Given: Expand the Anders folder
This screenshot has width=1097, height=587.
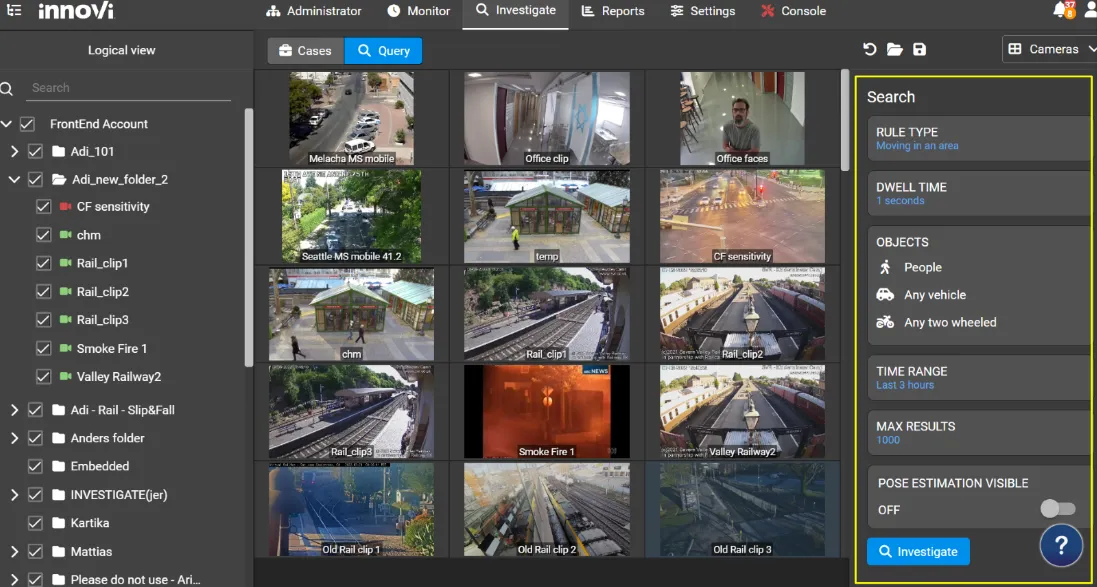Looking at the screenshot, I should coord(14,438).
